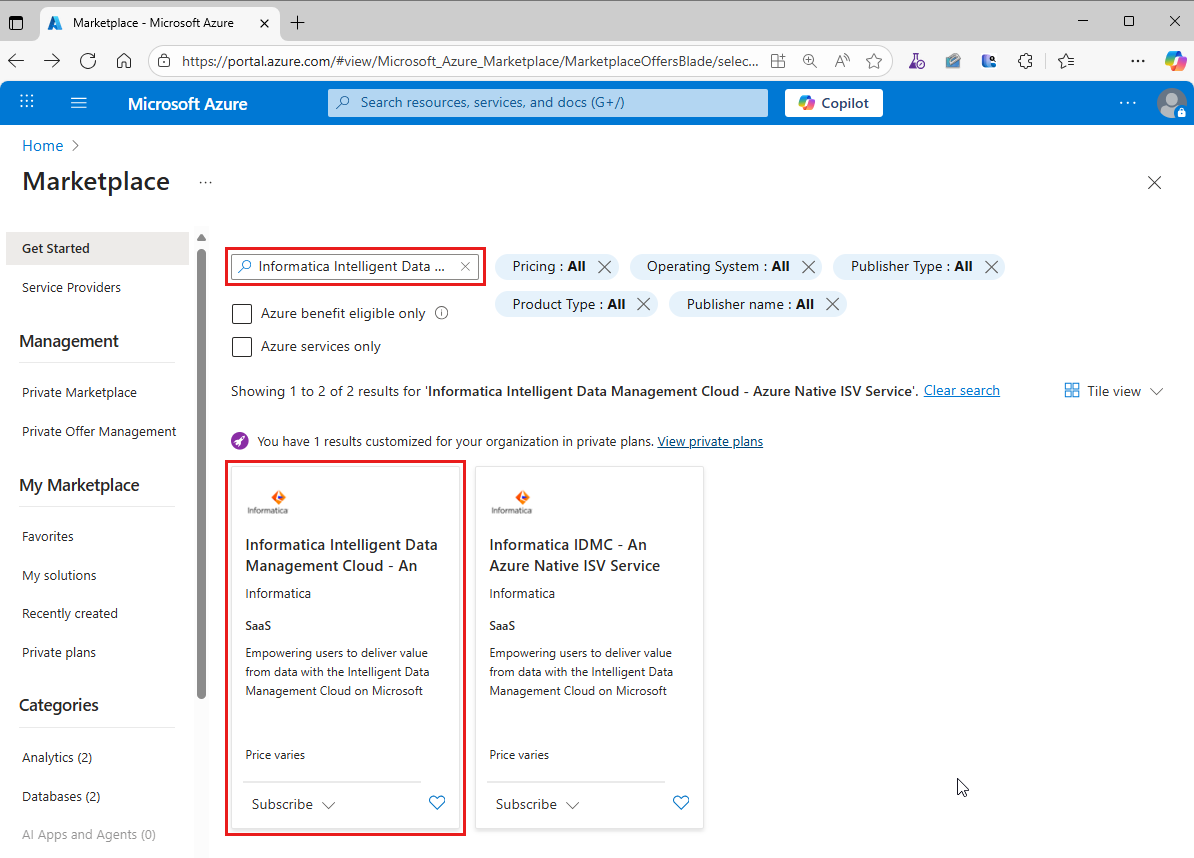This screenshot has height=858, width=1194.
Task: Click the hamburger menu beside Microsoft Azure
Action: (x=78, y=102)
